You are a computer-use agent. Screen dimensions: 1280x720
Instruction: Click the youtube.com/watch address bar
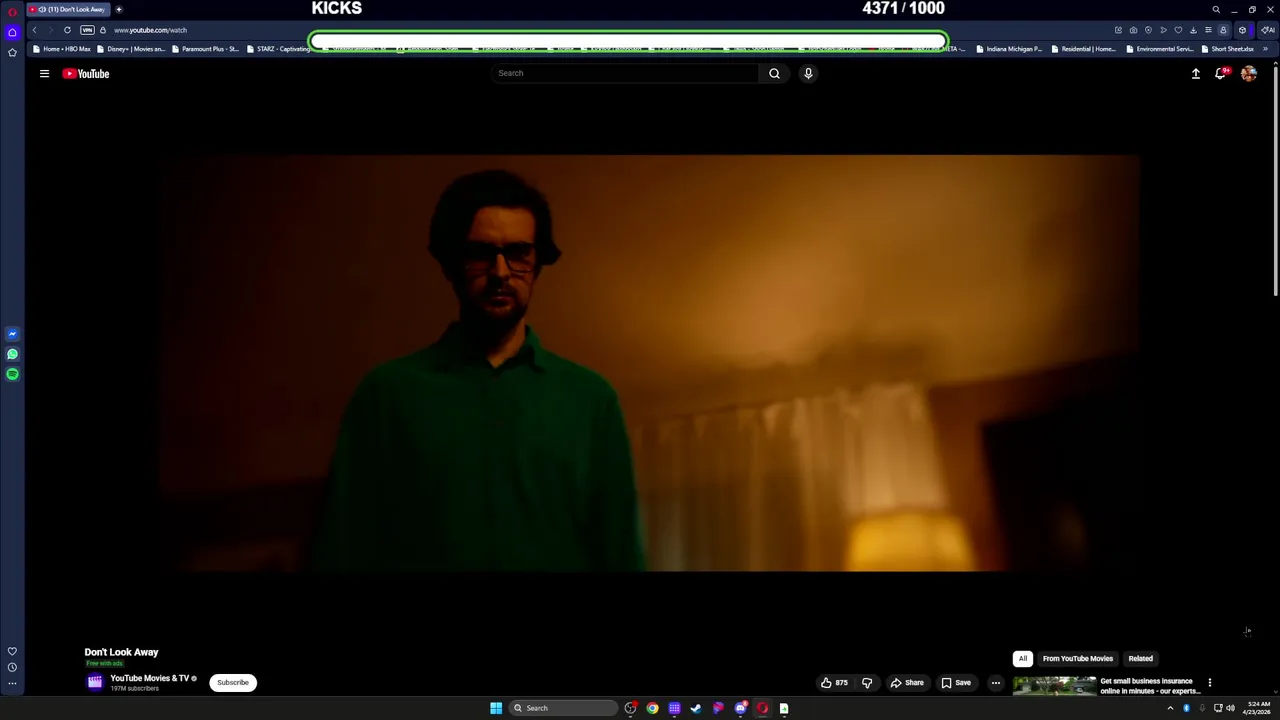click(x=150, y=30)
